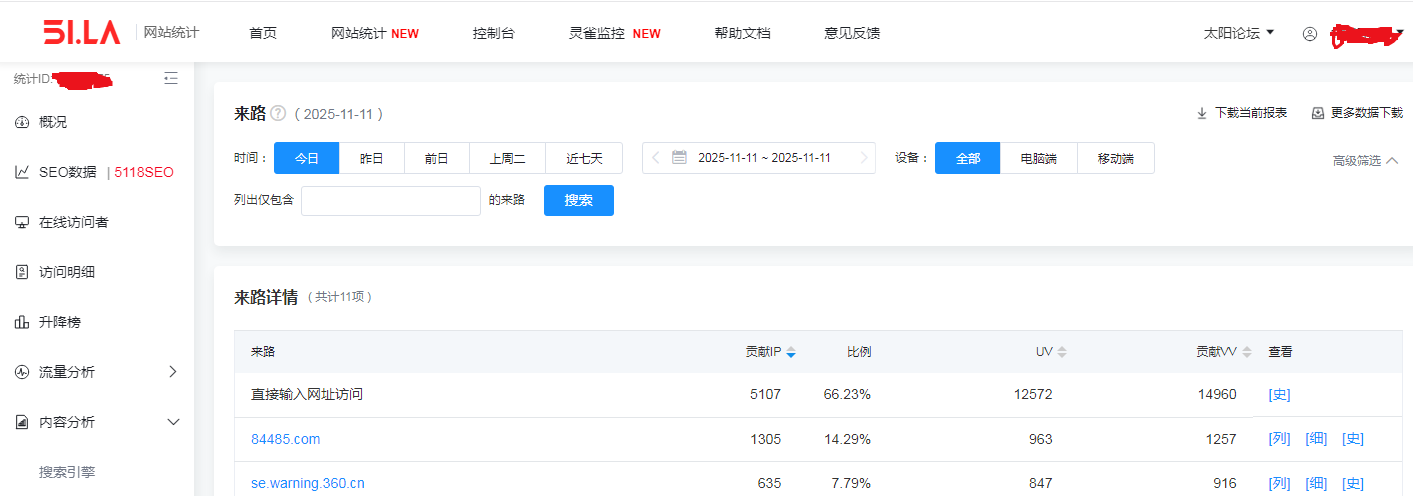
Task: Select the 昨日 time filter
Action: tap(371, 158)
